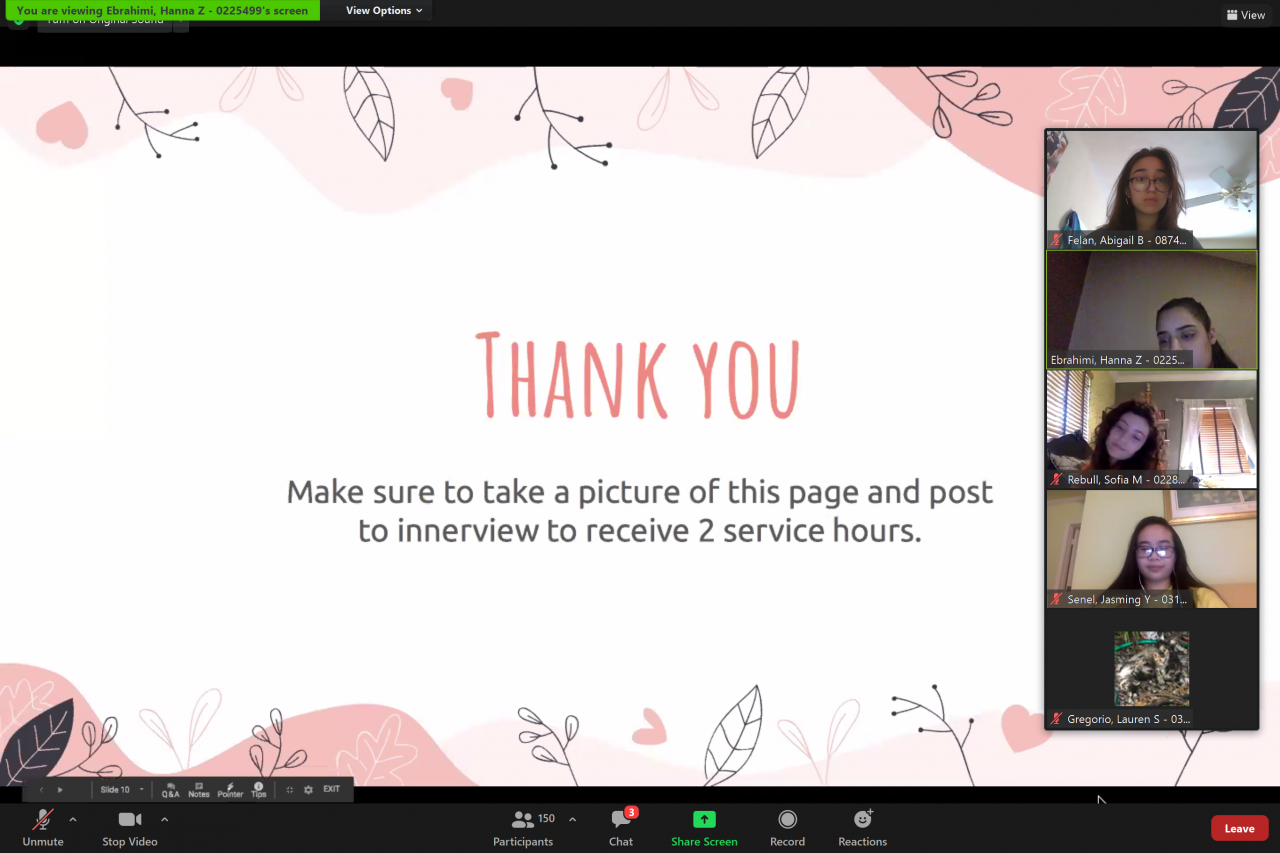
Task: Select Felan, Abigail B video thumbnail
Action: pos(1152,189)
